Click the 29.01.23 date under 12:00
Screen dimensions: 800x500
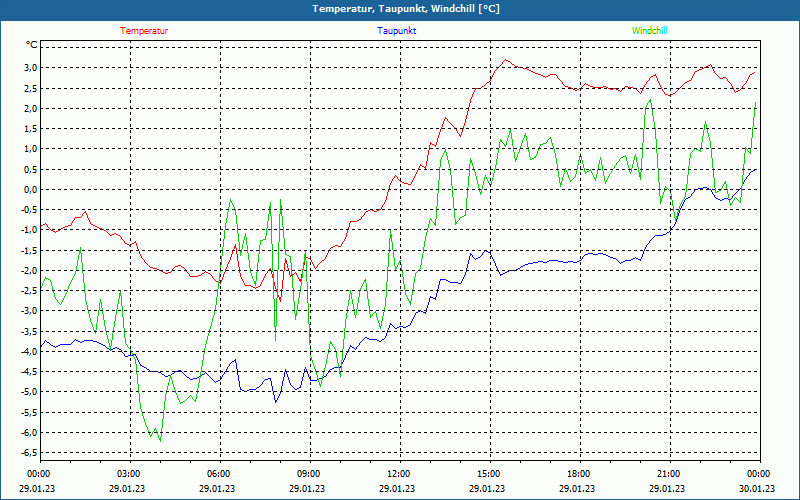tap(397, 488)
